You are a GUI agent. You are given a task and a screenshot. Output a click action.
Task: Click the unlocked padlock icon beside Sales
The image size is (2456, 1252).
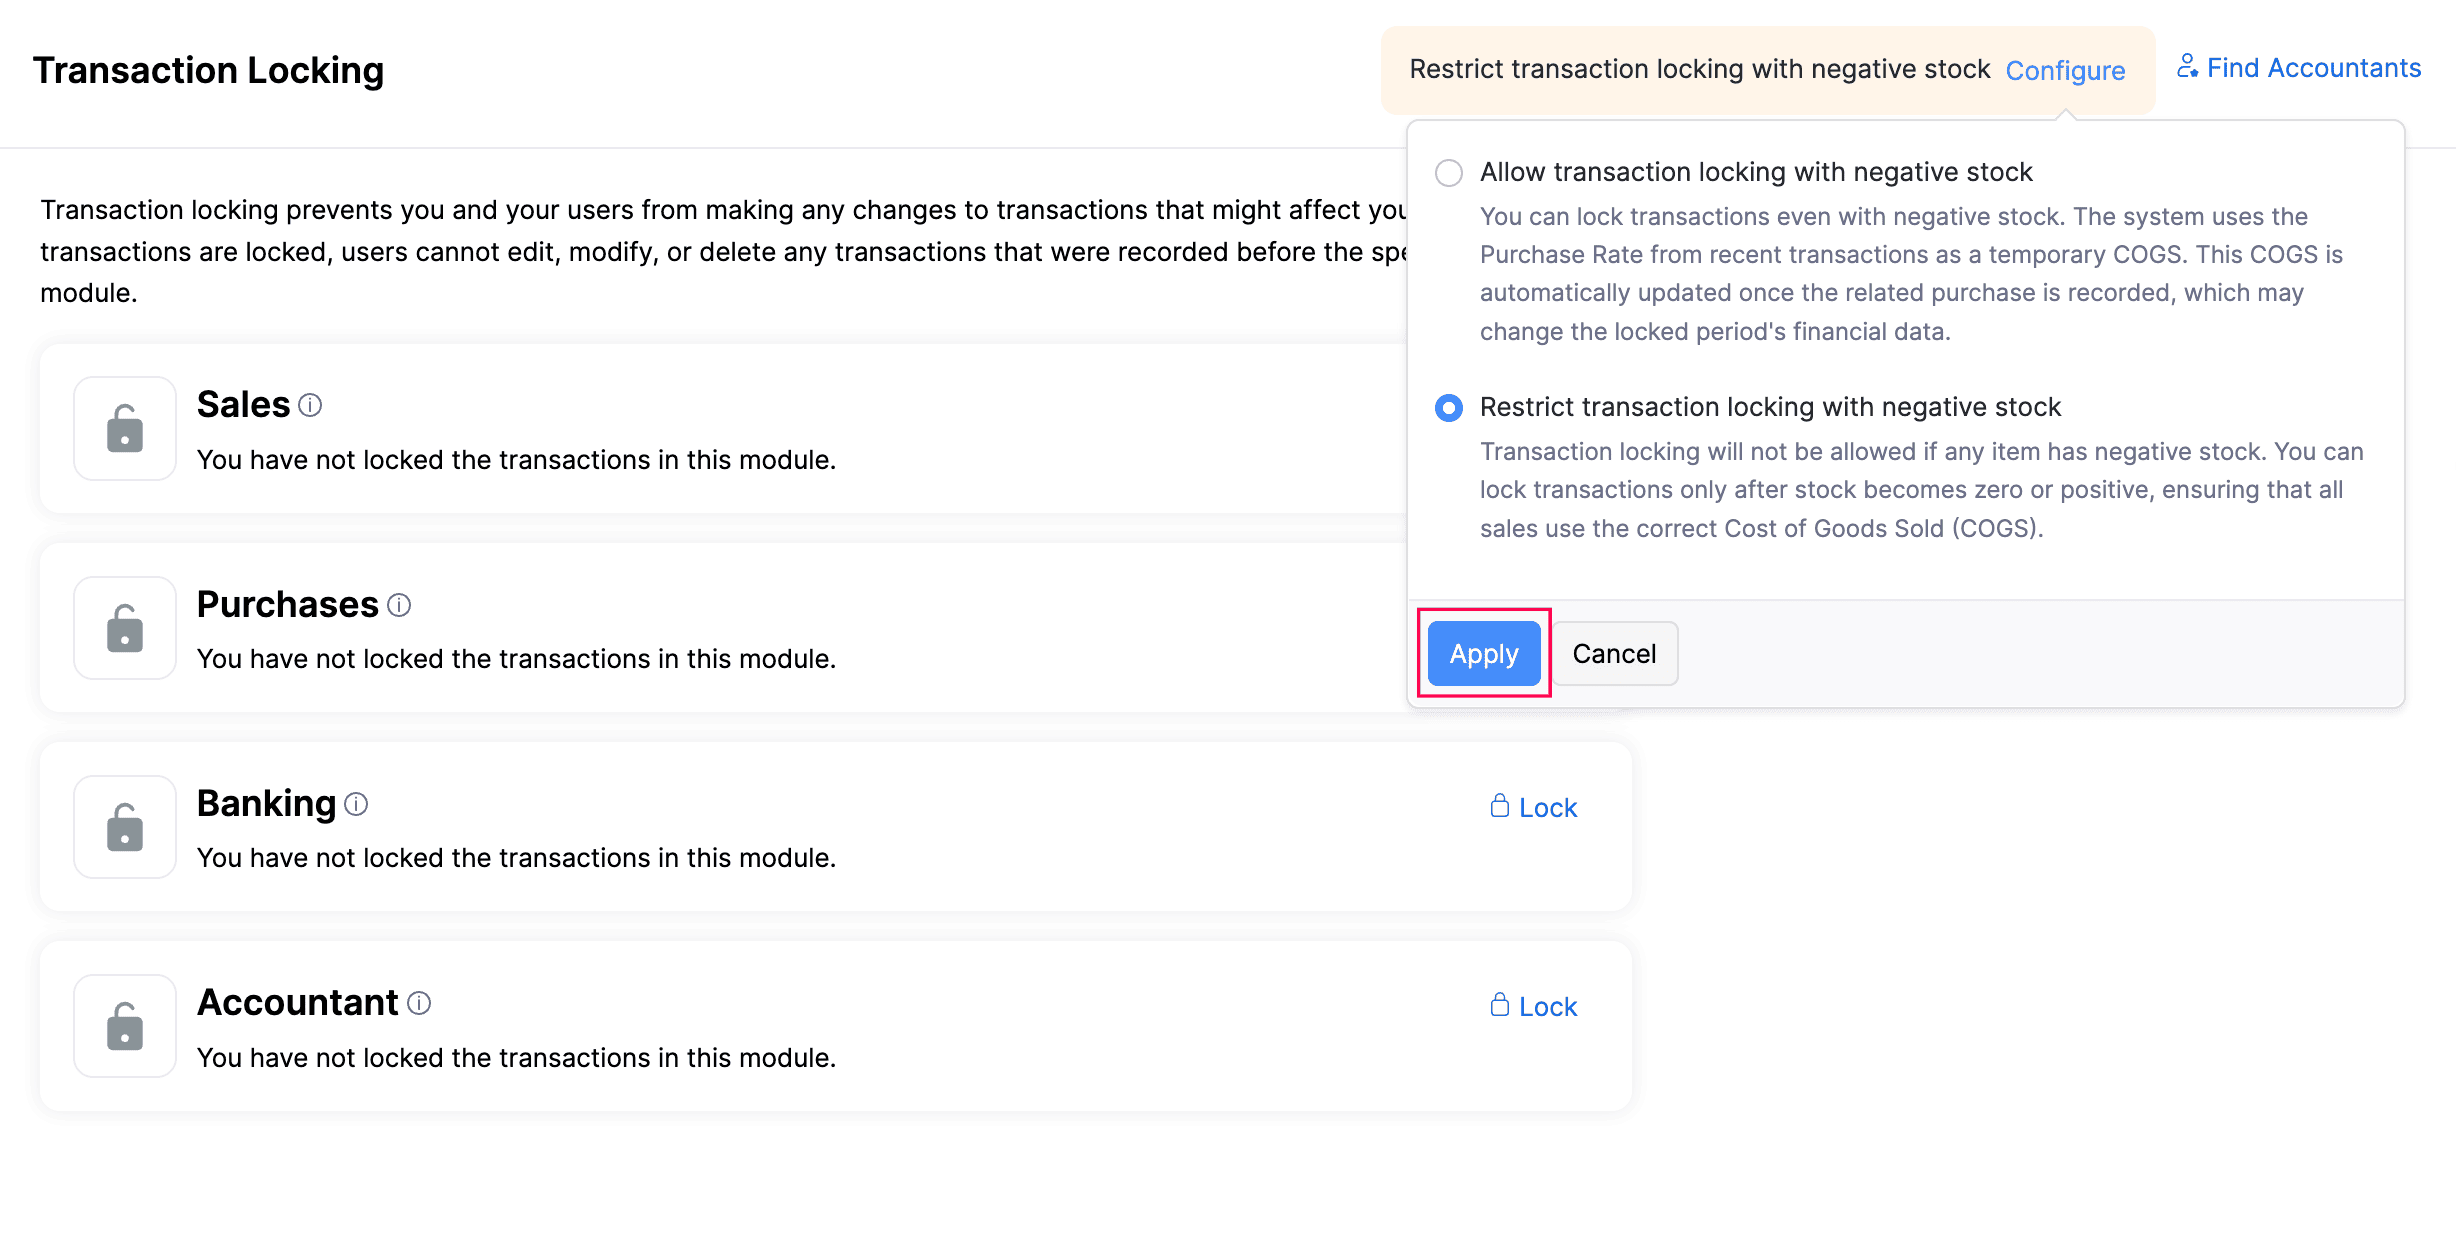click(x=124, y=429)
